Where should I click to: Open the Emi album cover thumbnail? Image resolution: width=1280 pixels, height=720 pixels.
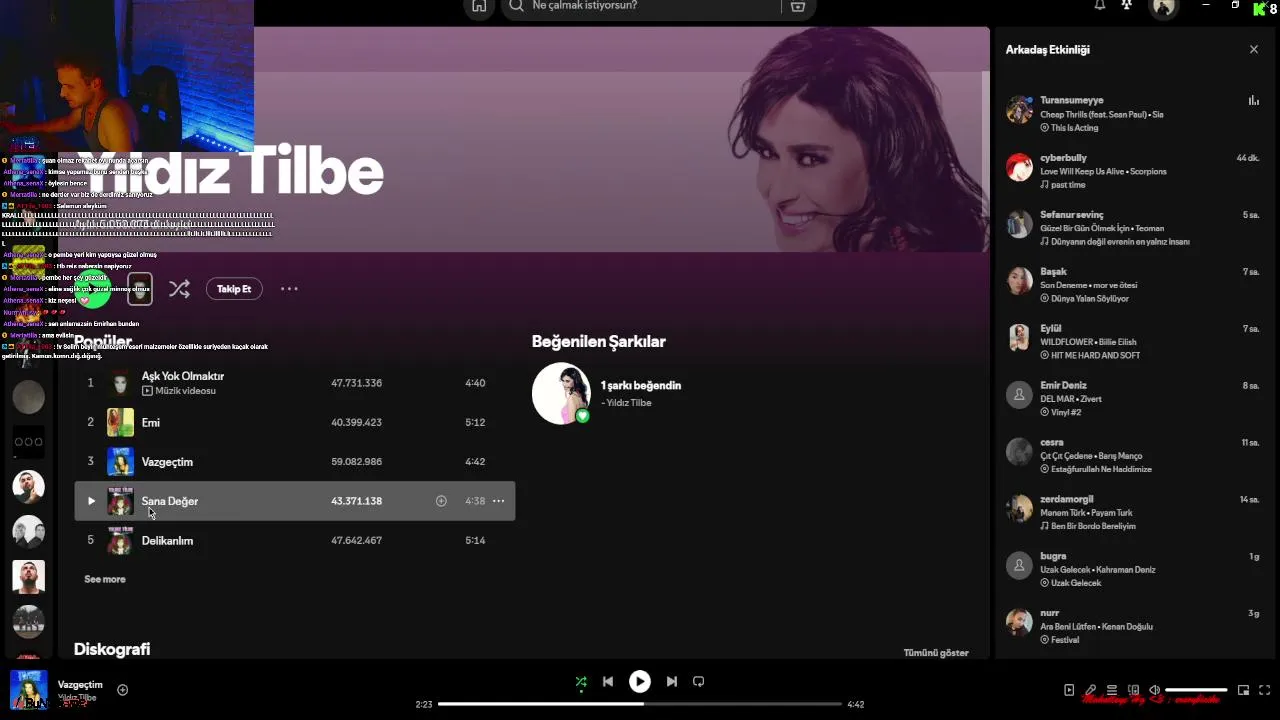click(120, 422)
